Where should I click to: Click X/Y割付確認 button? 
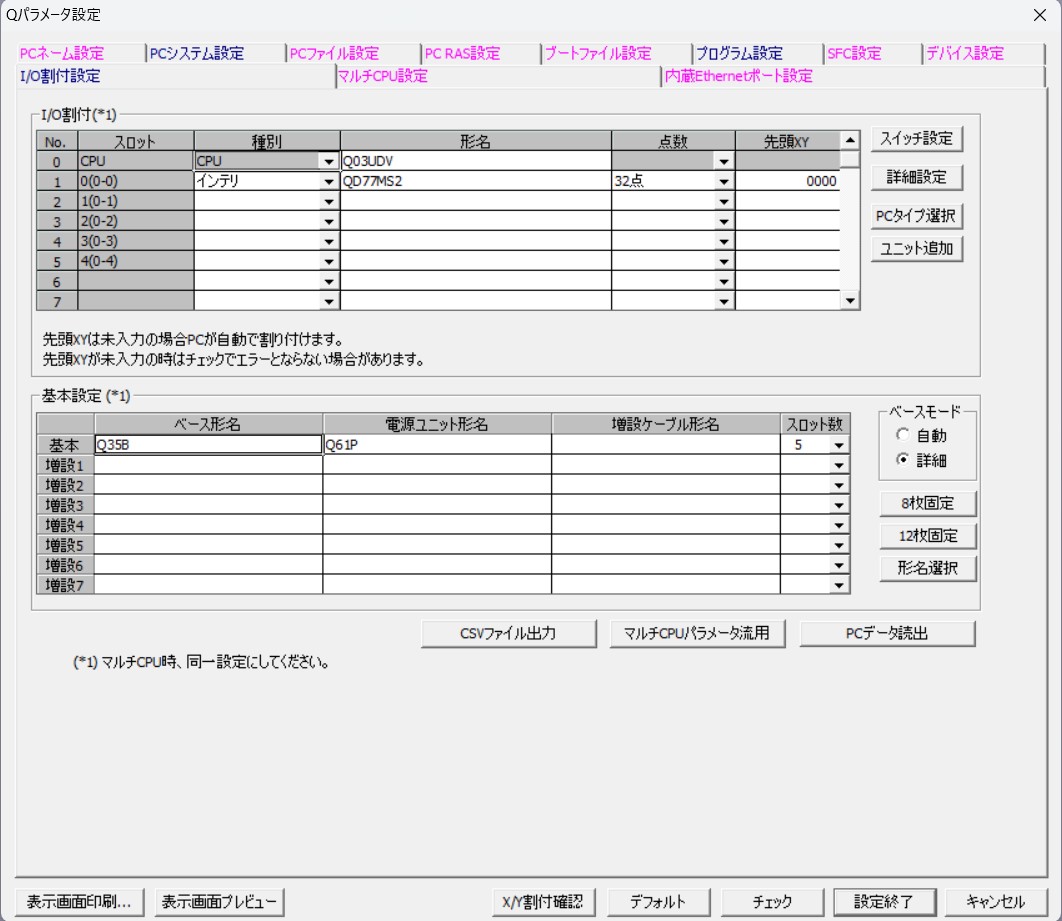(543, 901)
